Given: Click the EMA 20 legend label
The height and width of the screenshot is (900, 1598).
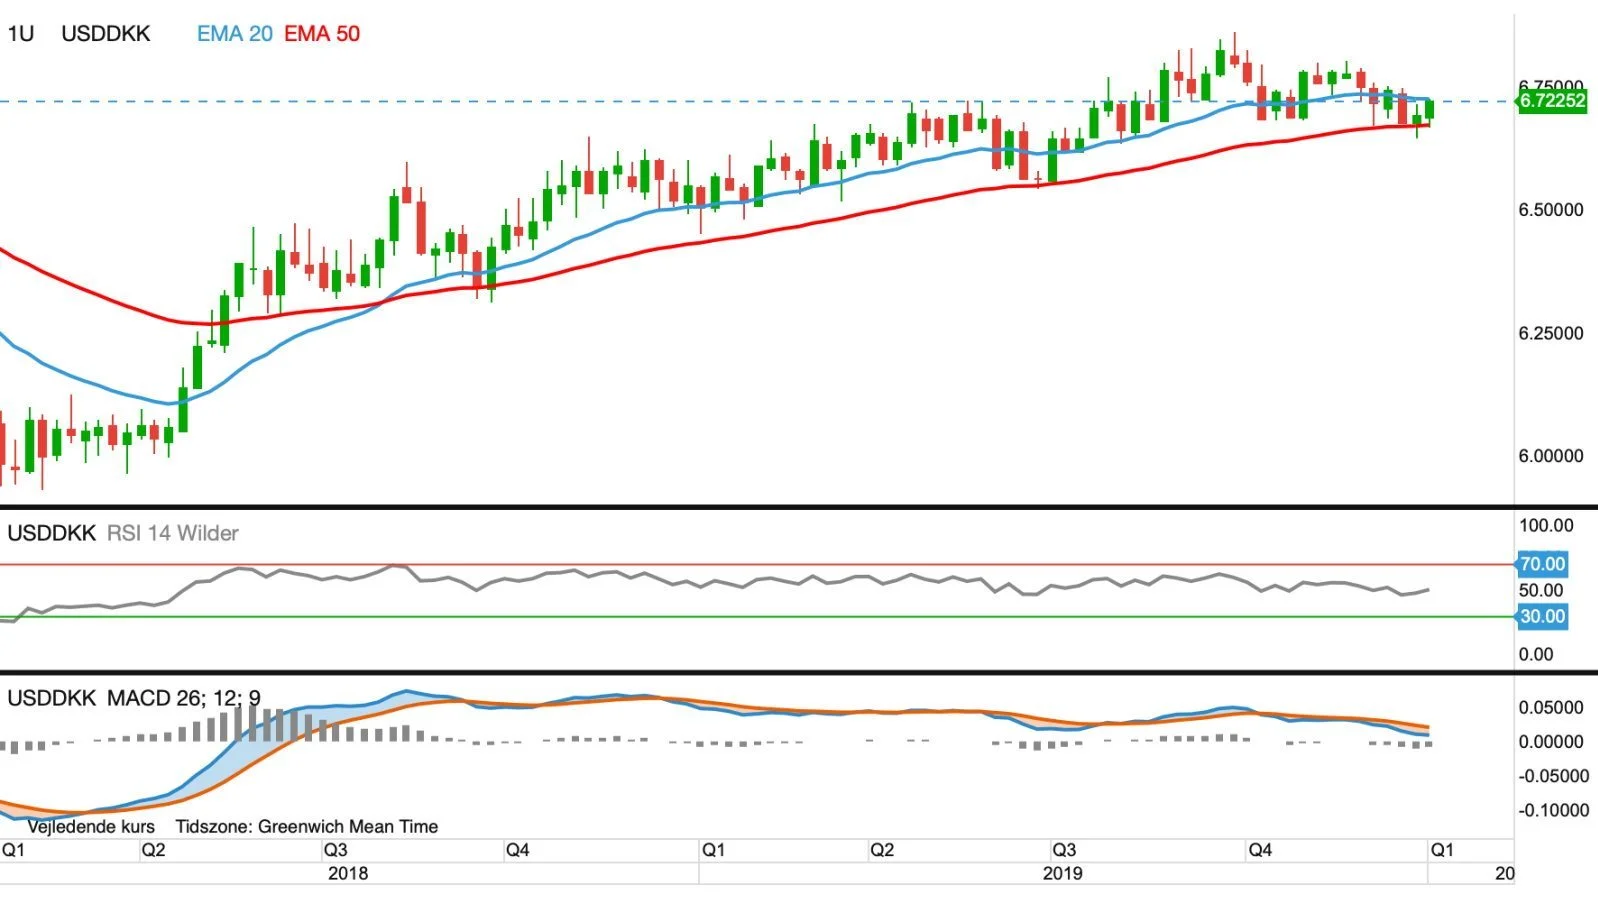Looking at the screenshot, I should tap(234, 34).
